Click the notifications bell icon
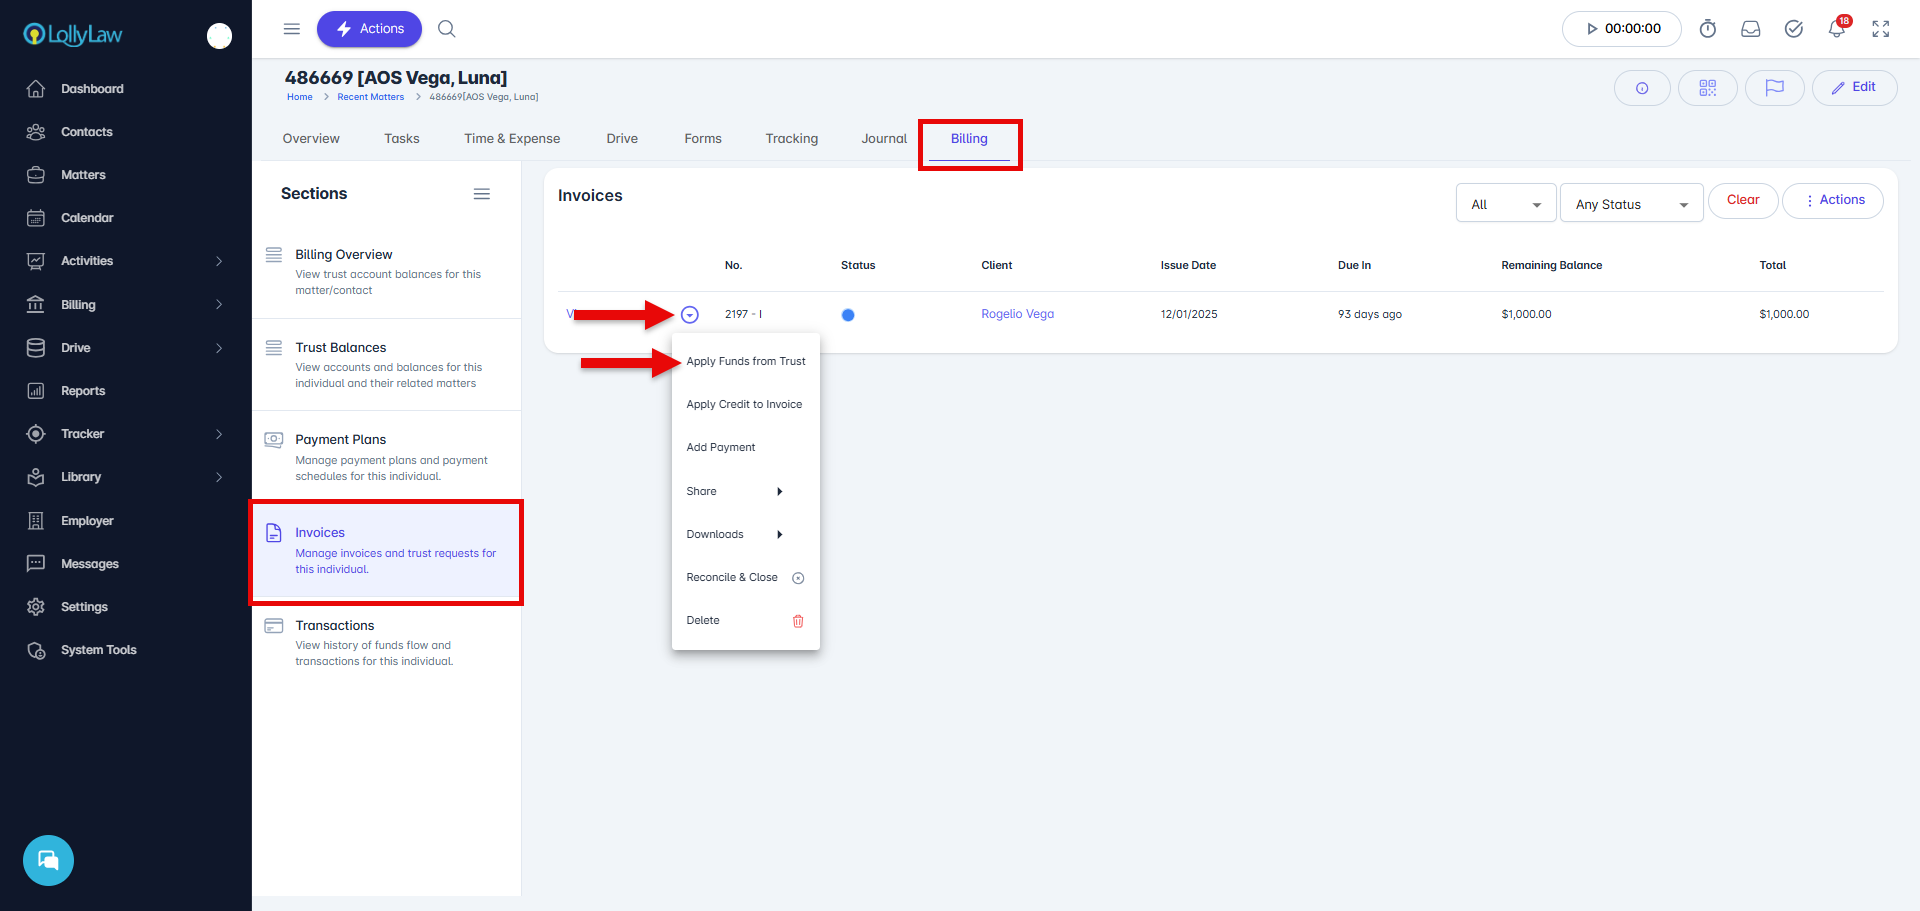1920x911 pixels. [1836, 29]
